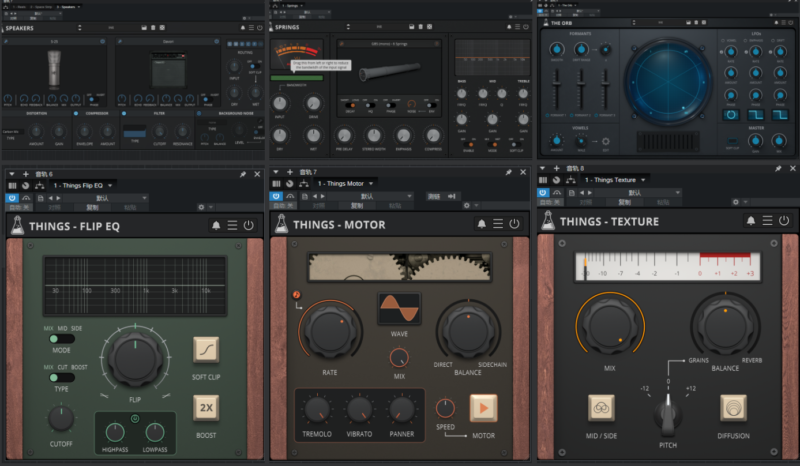The width and height of the screenshot is (800, 466).
Task: Click the Tremolo knob in Things Motor
Action: click(317, 409)
